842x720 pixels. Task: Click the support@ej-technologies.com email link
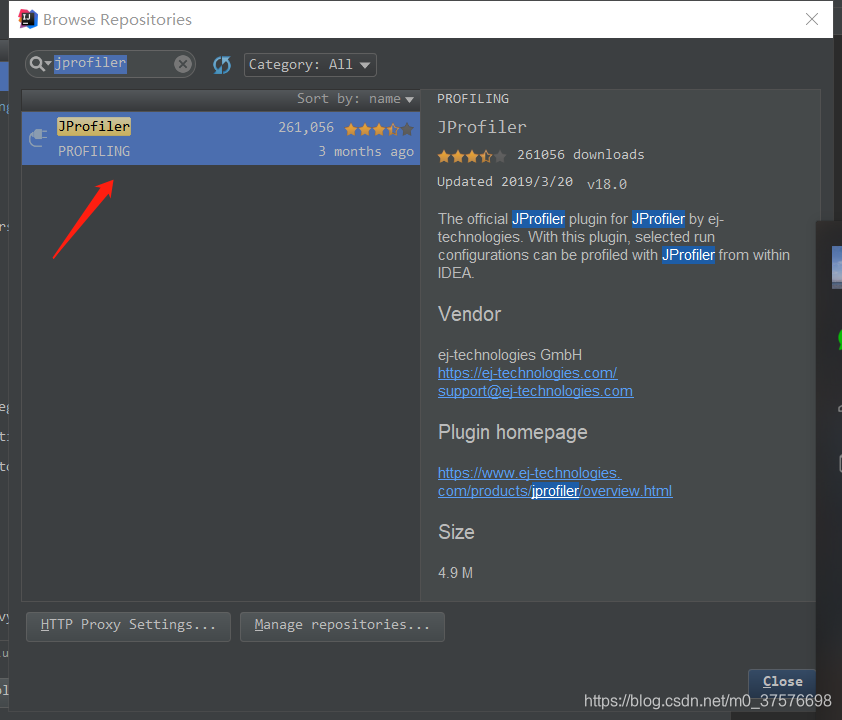coord(535,391)
